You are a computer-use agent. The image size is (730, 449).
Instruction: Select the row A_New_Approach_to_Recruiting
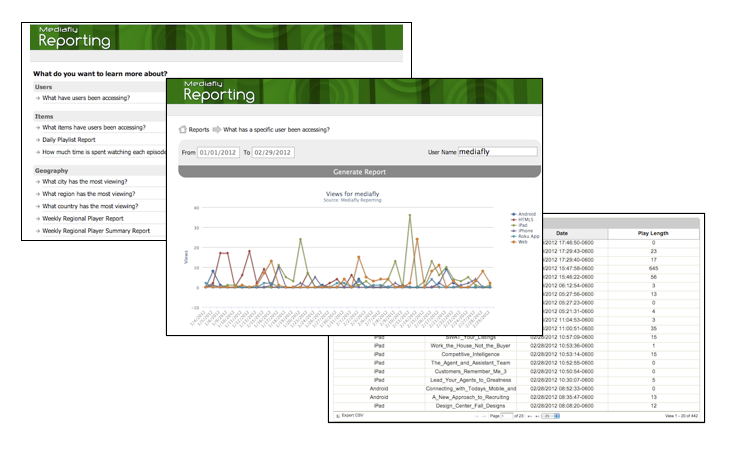coord(516,397)
